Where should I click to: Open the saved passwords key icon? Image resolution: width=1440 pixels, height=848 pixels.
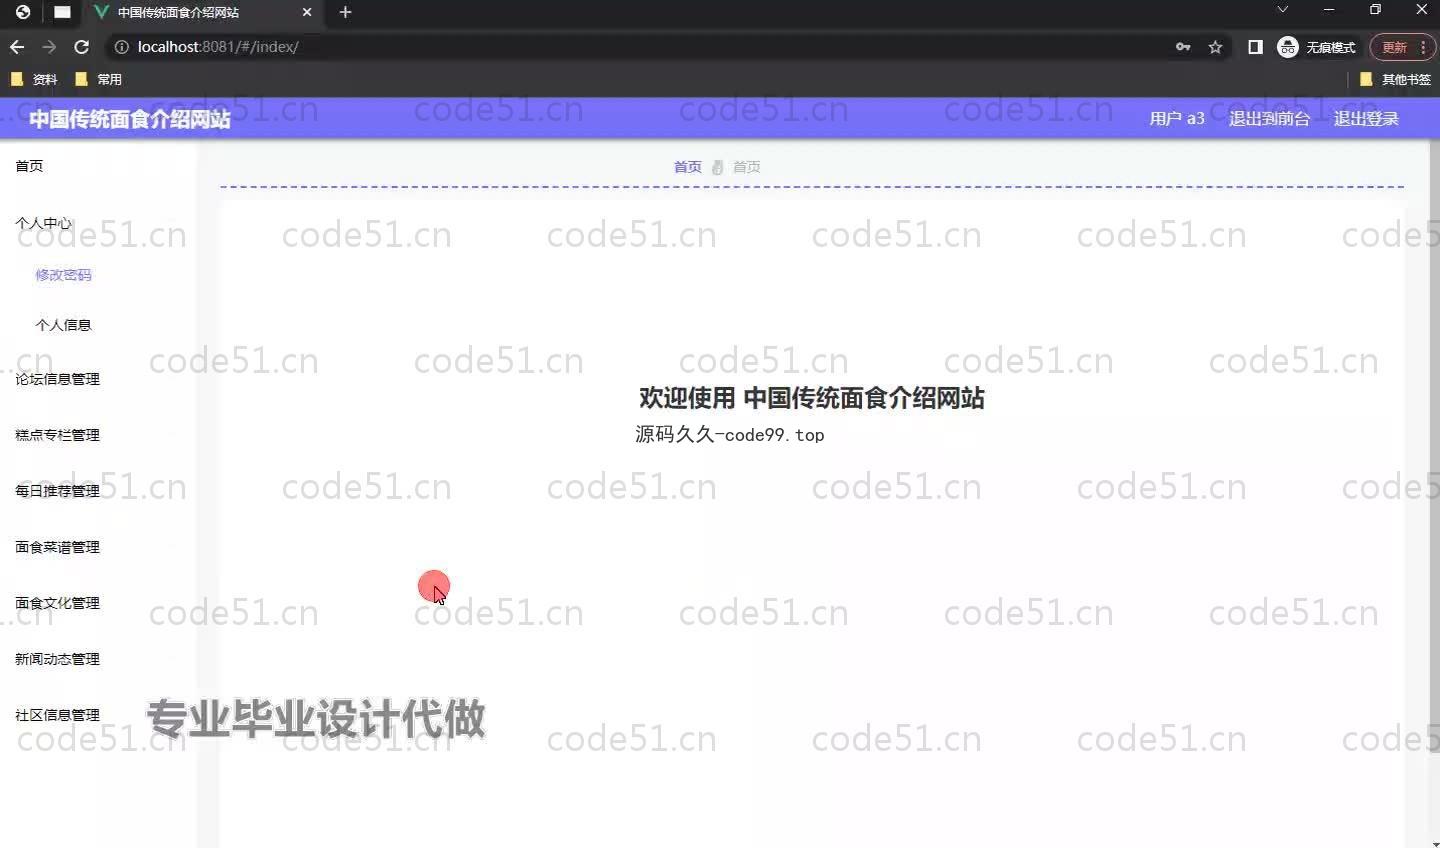(x=1183, y=47)
